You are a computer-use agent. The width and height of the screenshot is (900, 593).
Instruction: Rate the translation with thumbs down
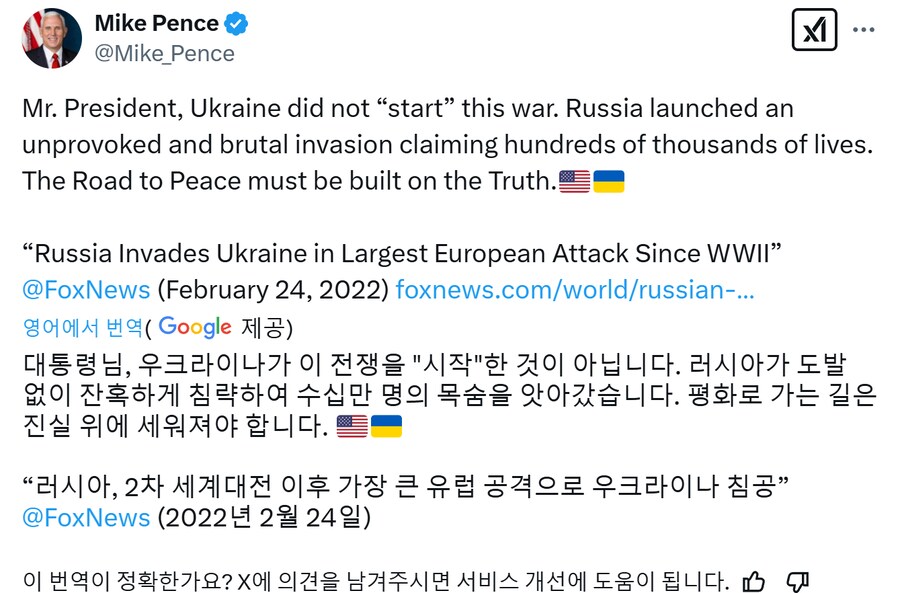[797, 581]
